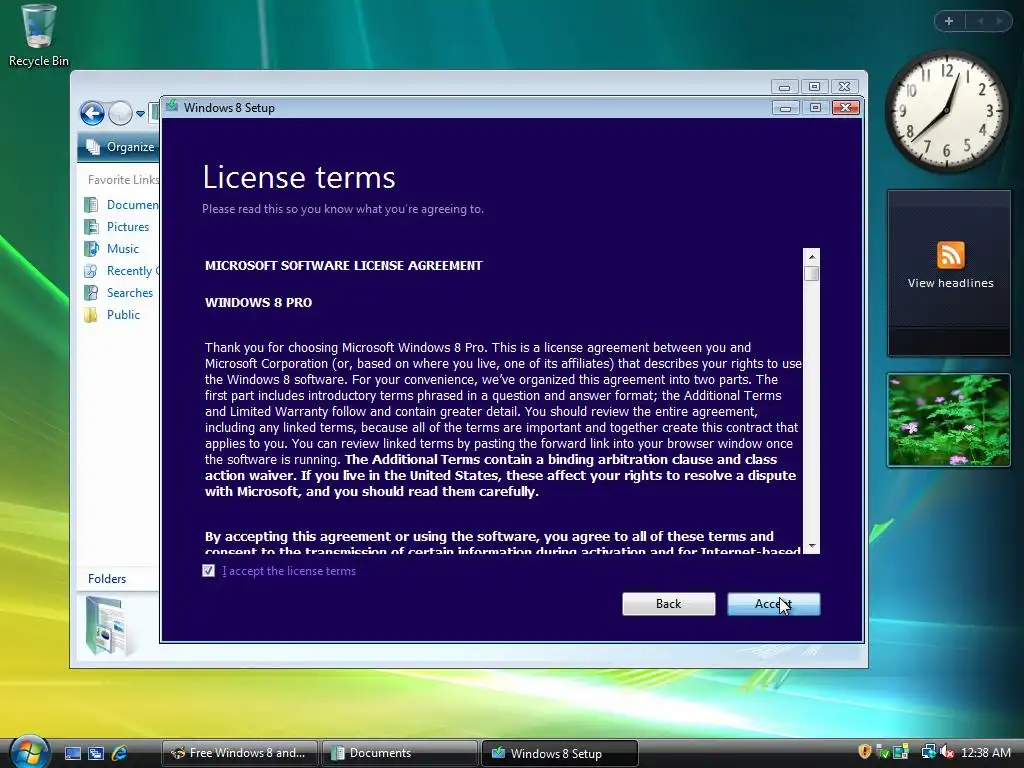Screen dimensions: 1024x768
Task: Click View headlines in feed gadget
Action: (x=950, y=283)
